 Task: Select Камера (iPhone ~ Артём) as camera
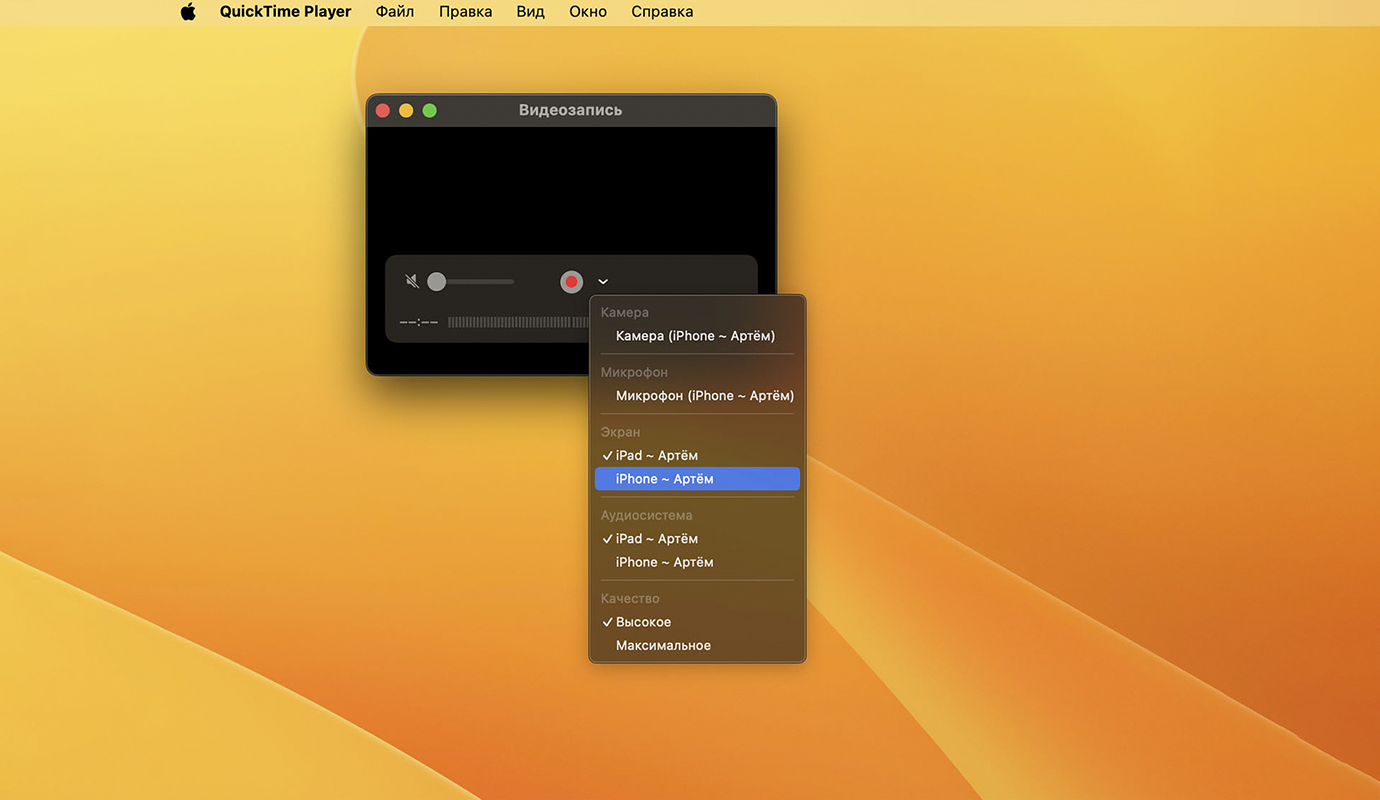pos(697,336)
